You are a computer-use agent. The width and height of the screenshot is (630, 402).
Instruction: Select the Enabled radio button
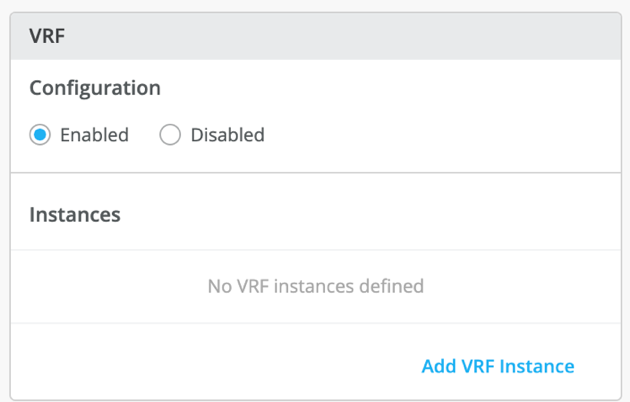pos(40,135)
